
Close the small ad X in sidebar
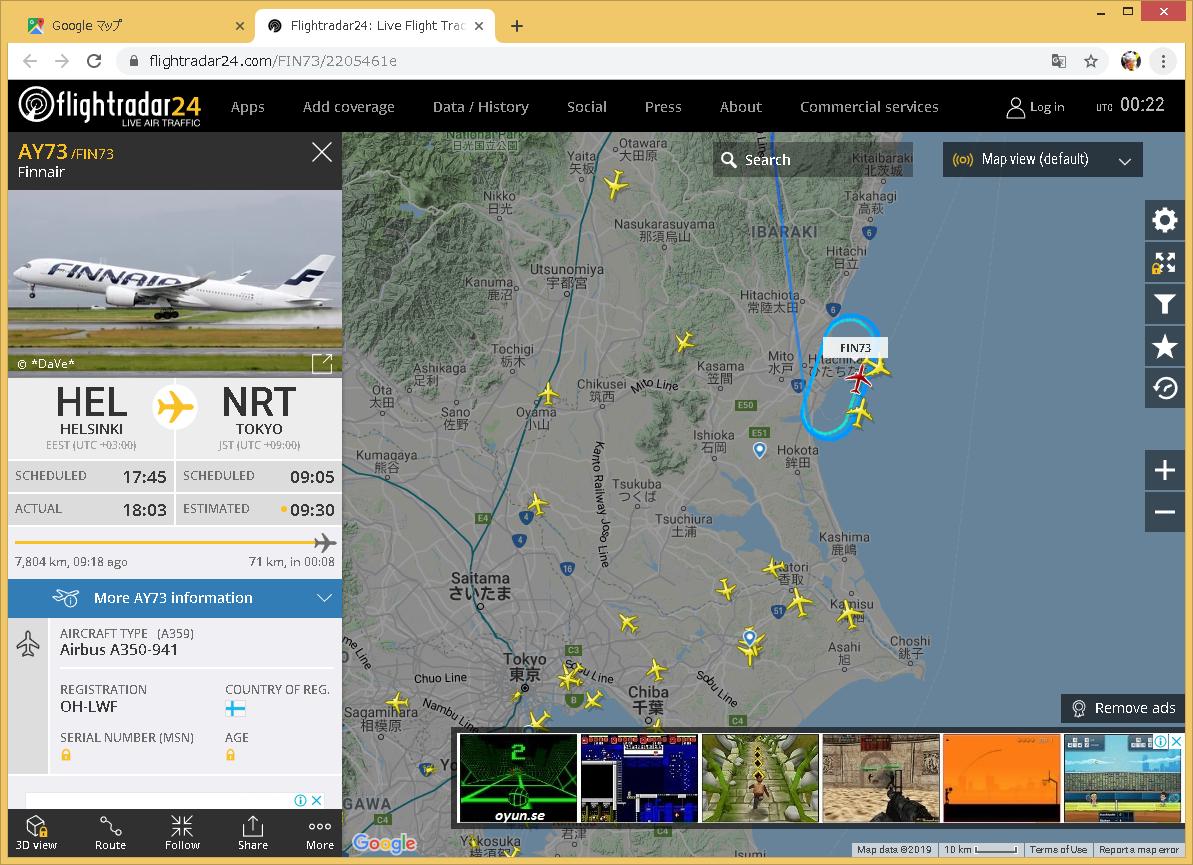(317, 800)
